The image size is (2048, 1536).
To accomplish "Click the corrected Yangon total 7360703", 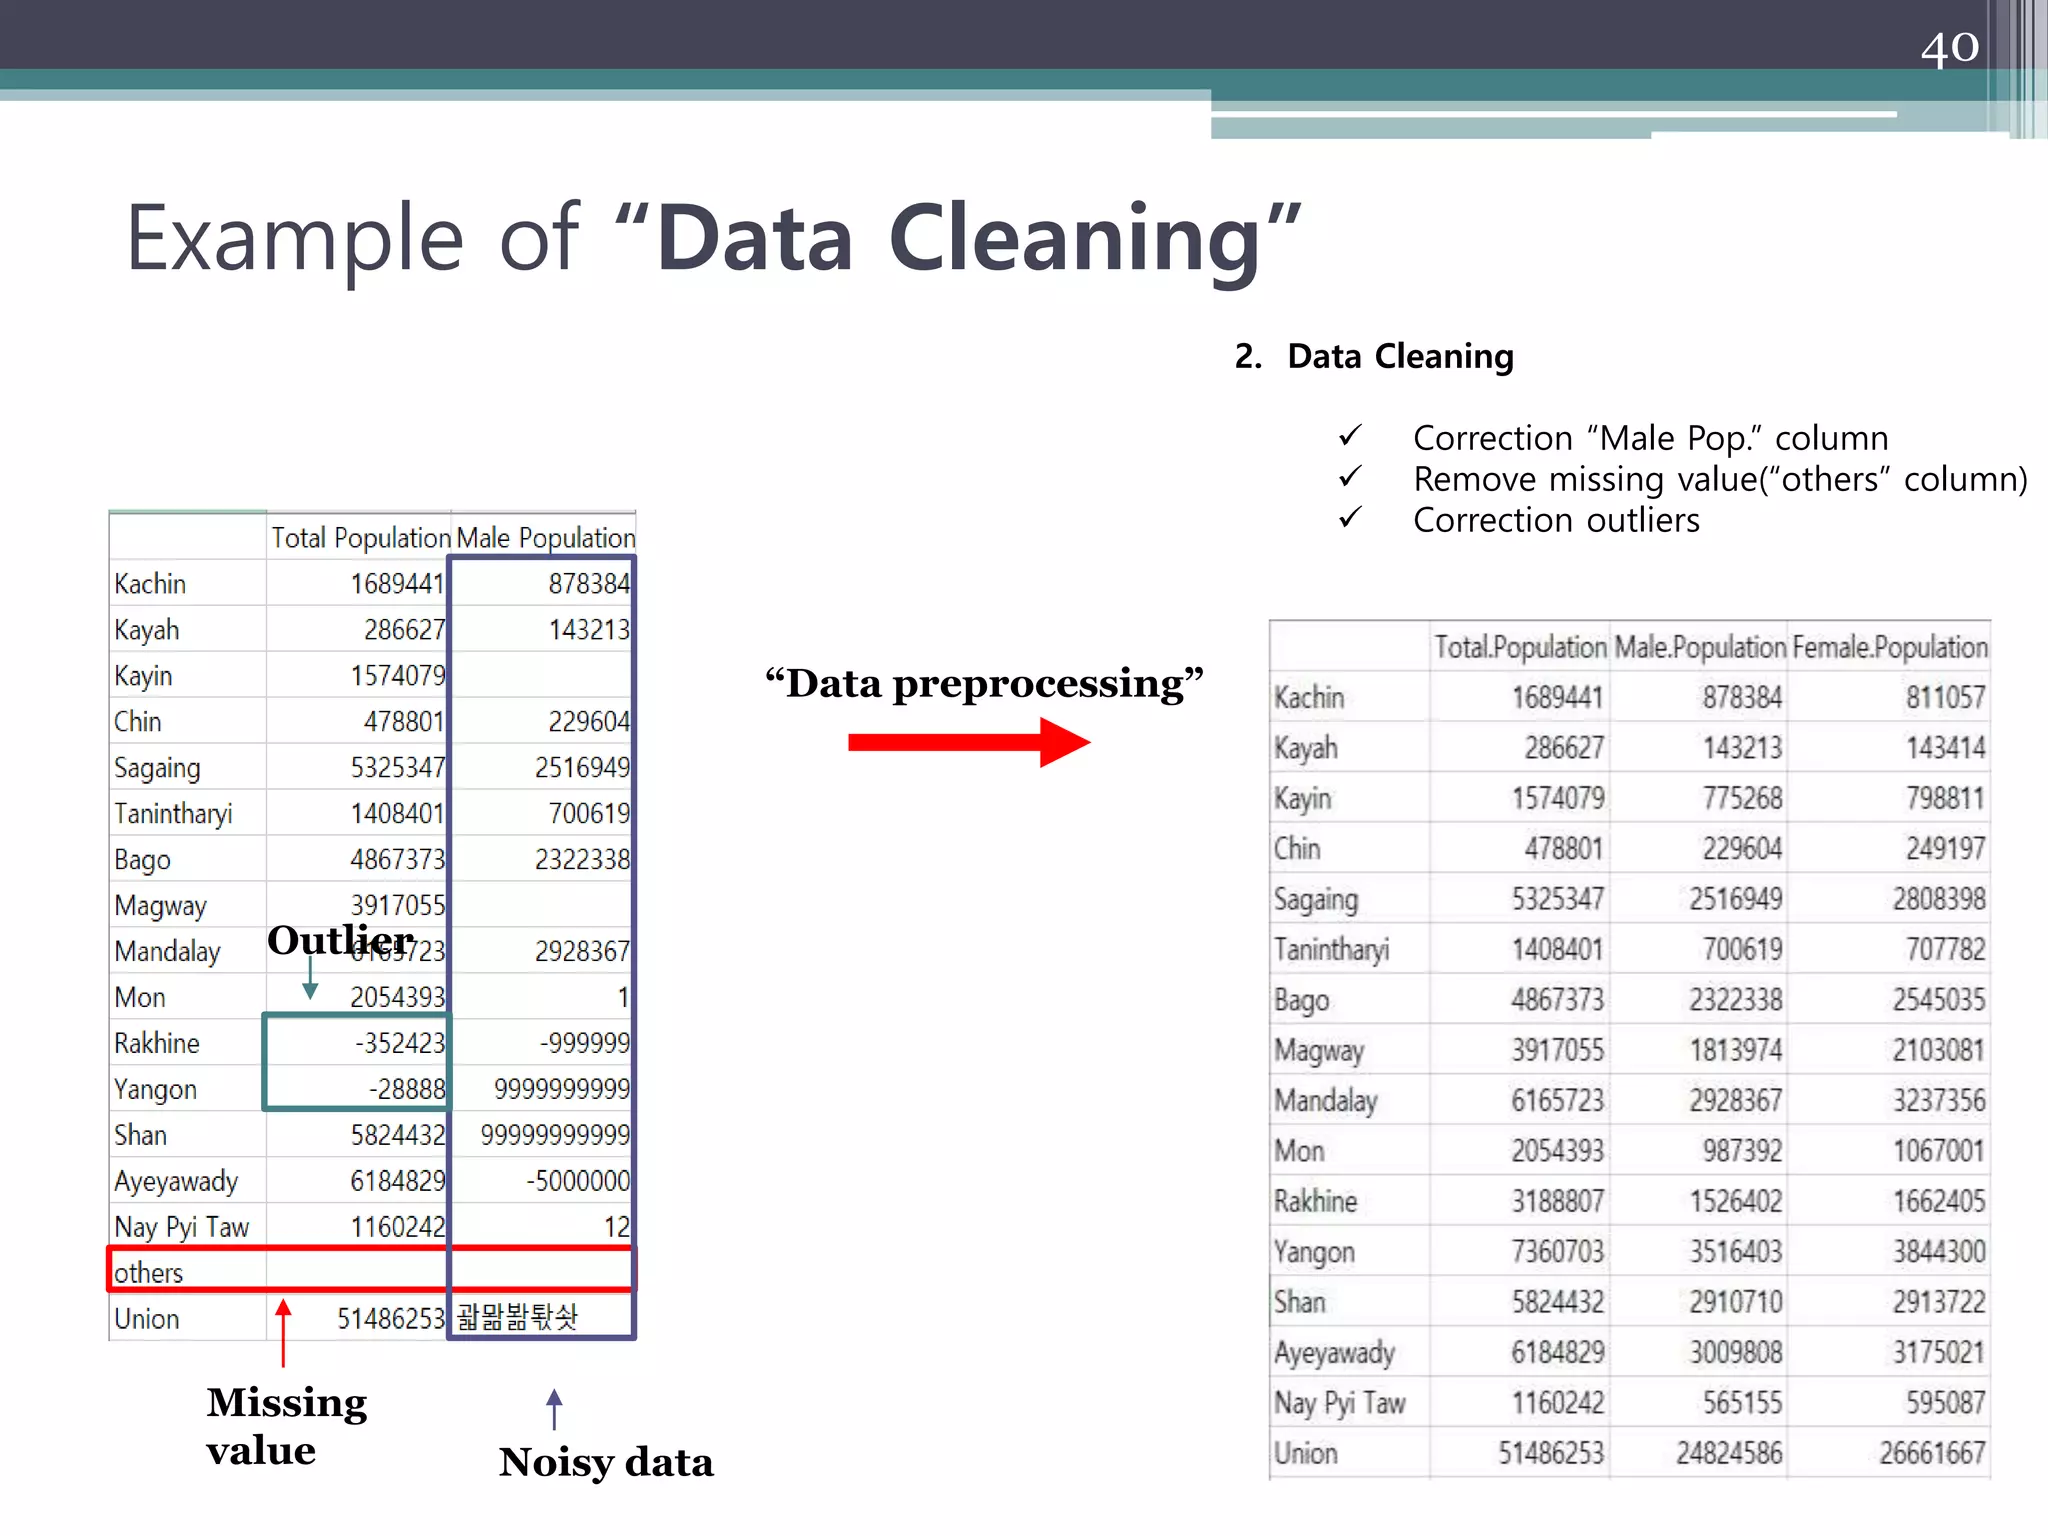I will pyautogui.click(x=1557, y=1251).
